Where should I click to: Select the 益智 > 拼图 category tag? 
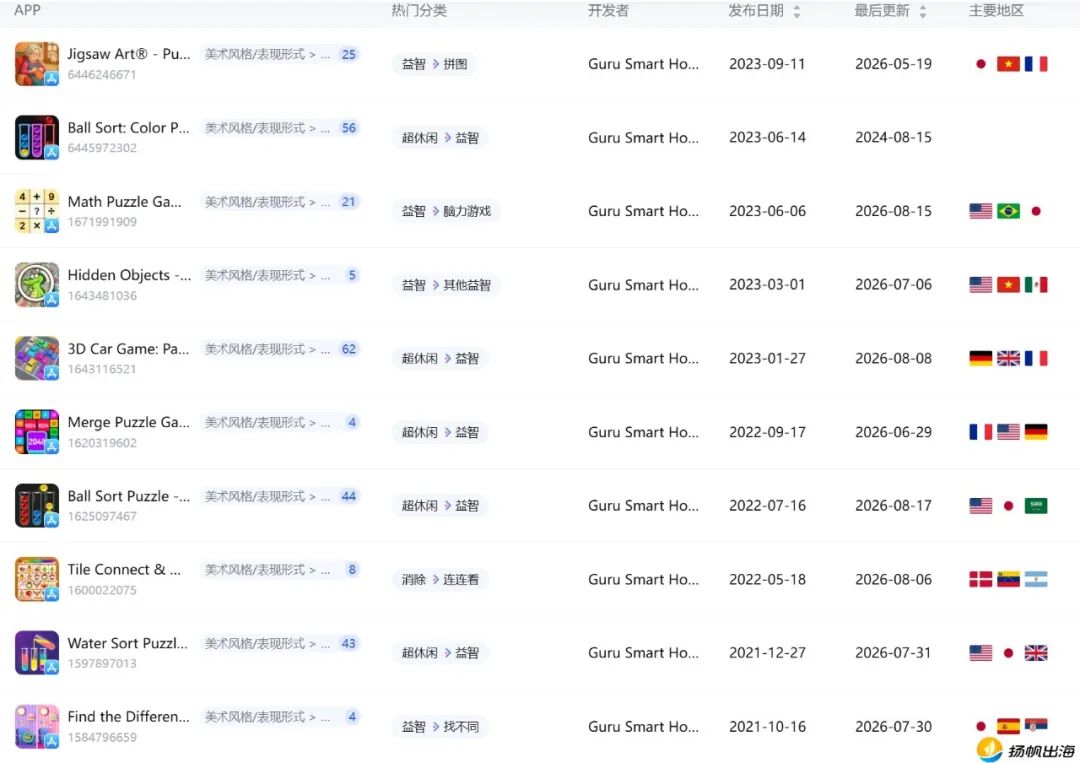435,64
